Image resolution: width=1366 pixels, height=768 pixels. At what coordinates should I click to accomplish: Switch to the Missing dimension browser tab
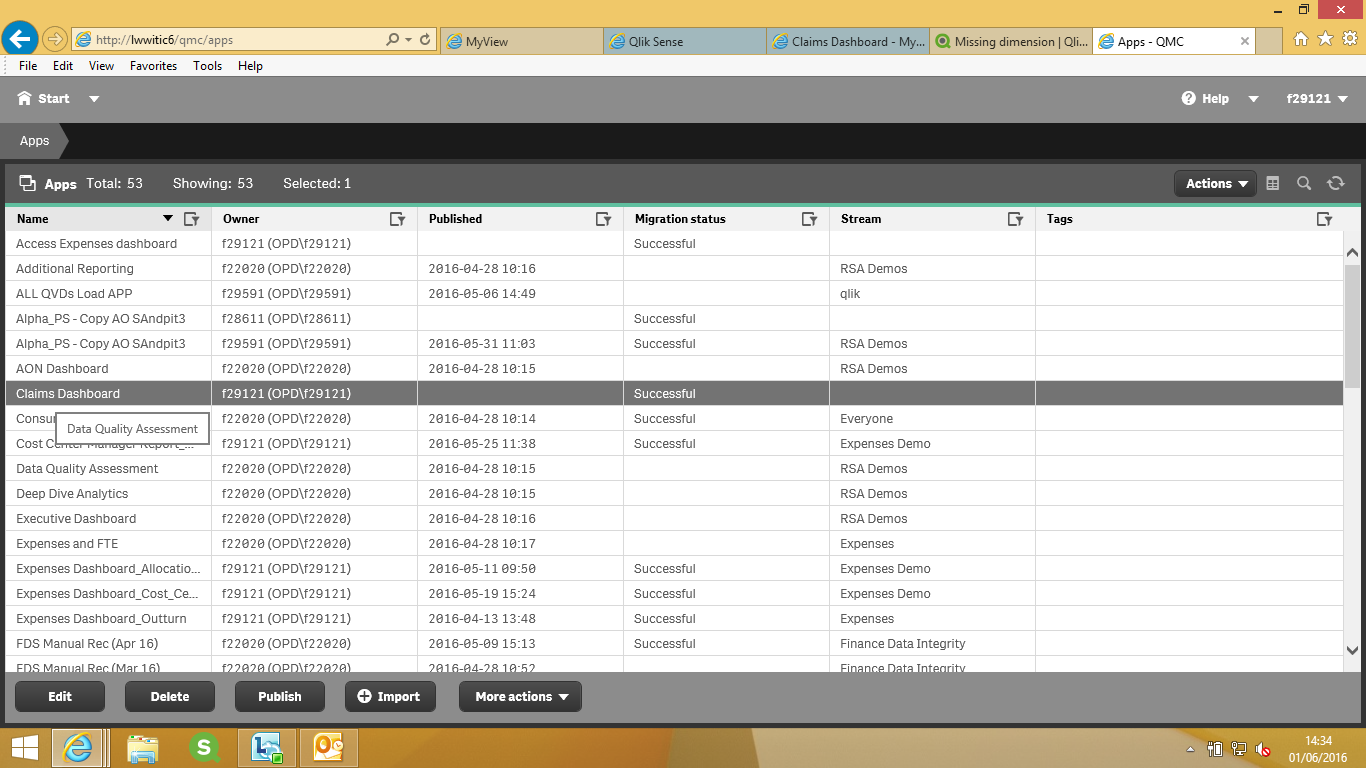[1011, 41]
